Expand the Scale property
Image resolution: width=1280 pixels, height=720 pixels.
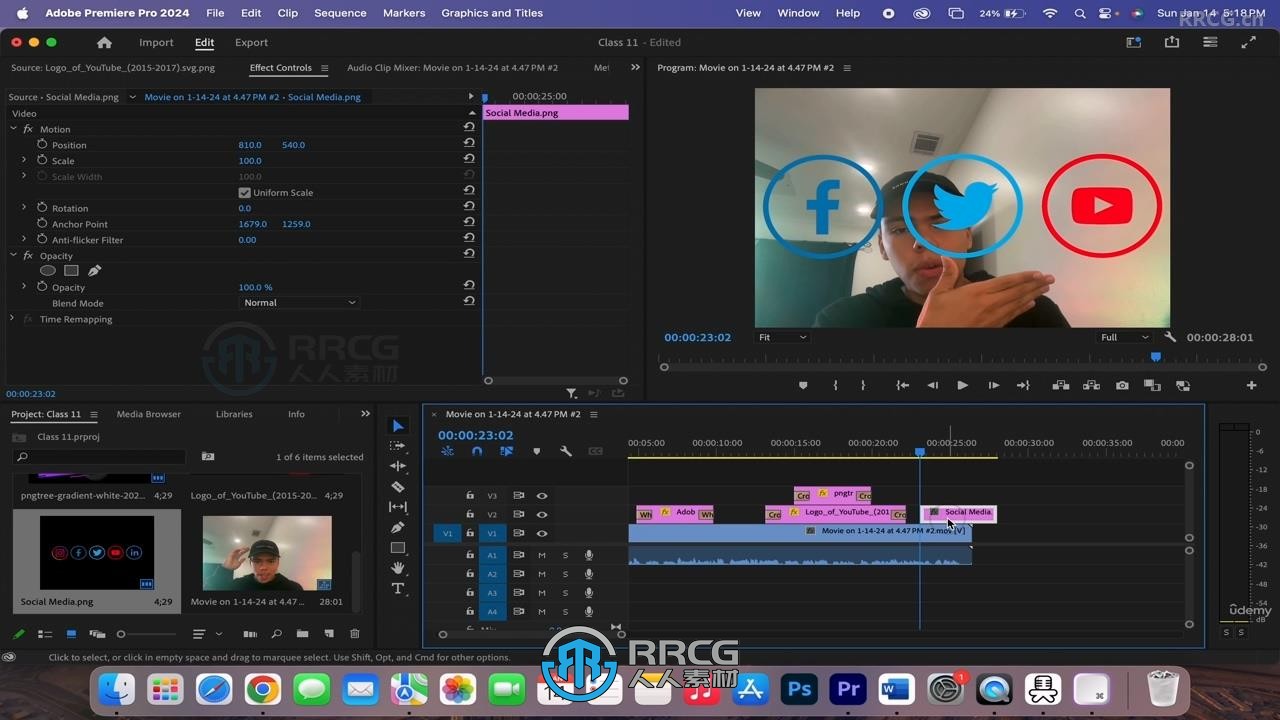(x=24, y=161)
